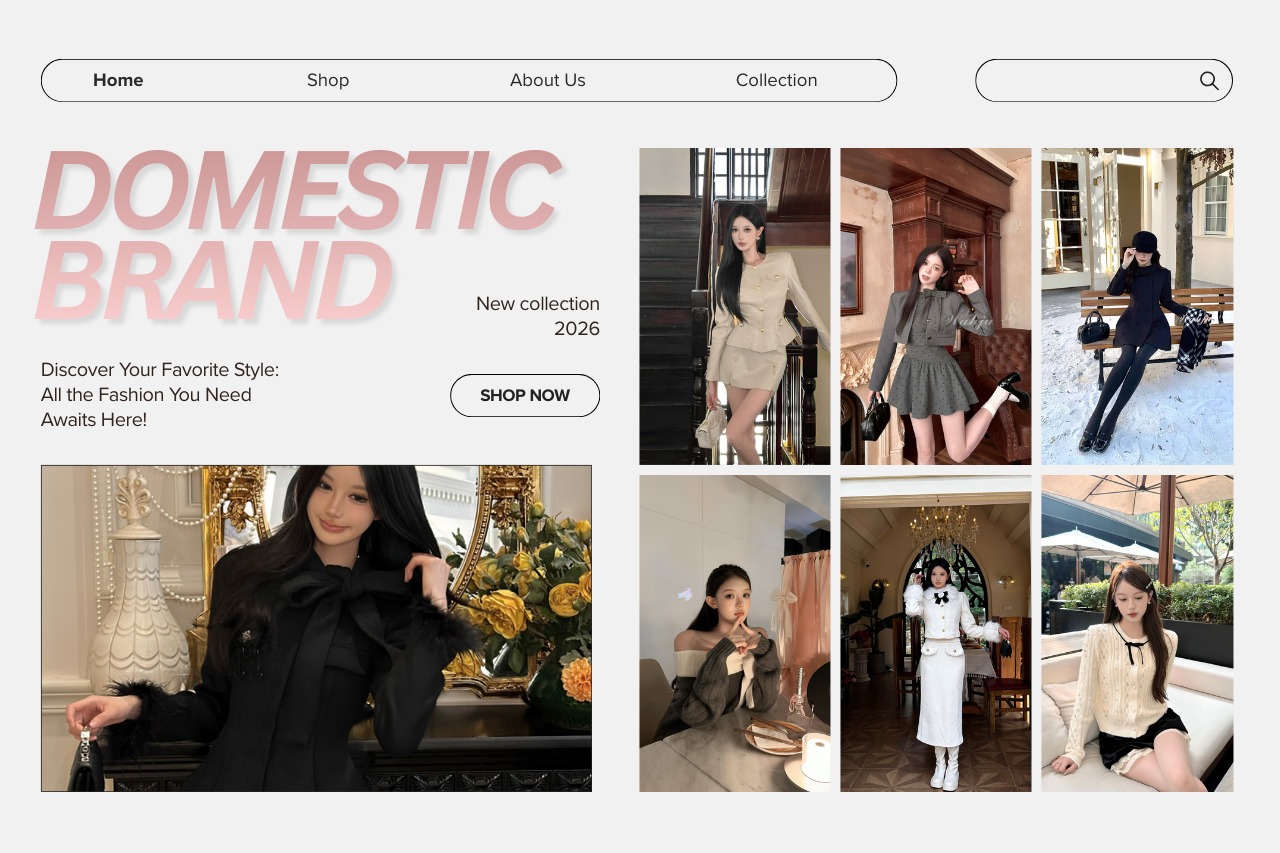Open the About Us page
Screen dimensions: 1280x853
click(x=548, y=80)
